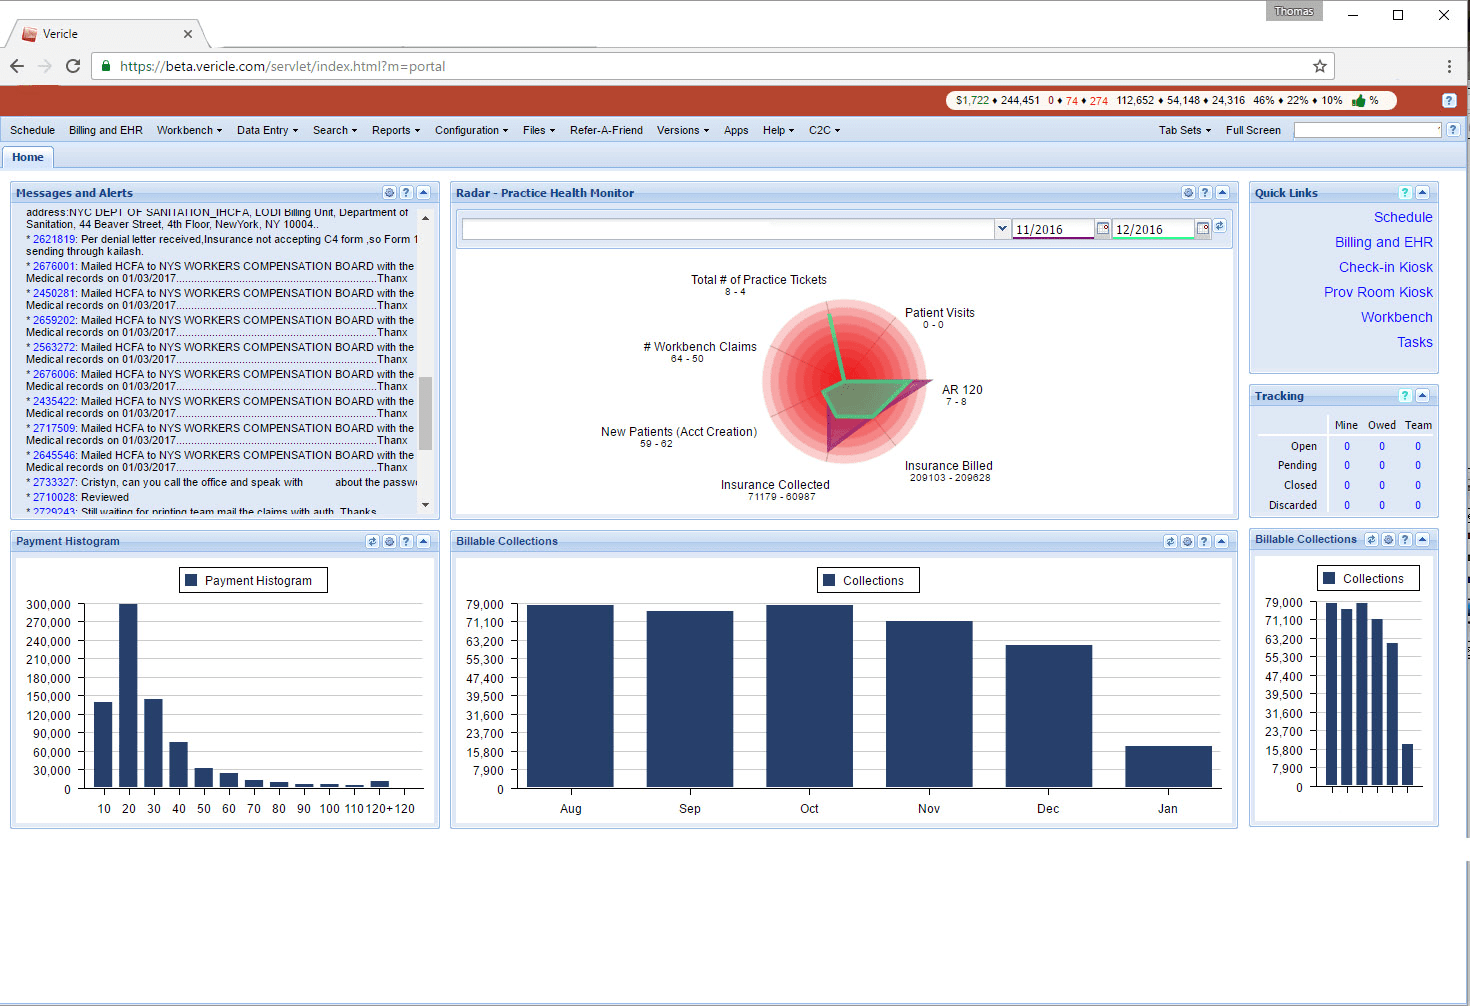Open the Data Entry dropdown menu
1470x1006 pixels.
coord(267,130)
